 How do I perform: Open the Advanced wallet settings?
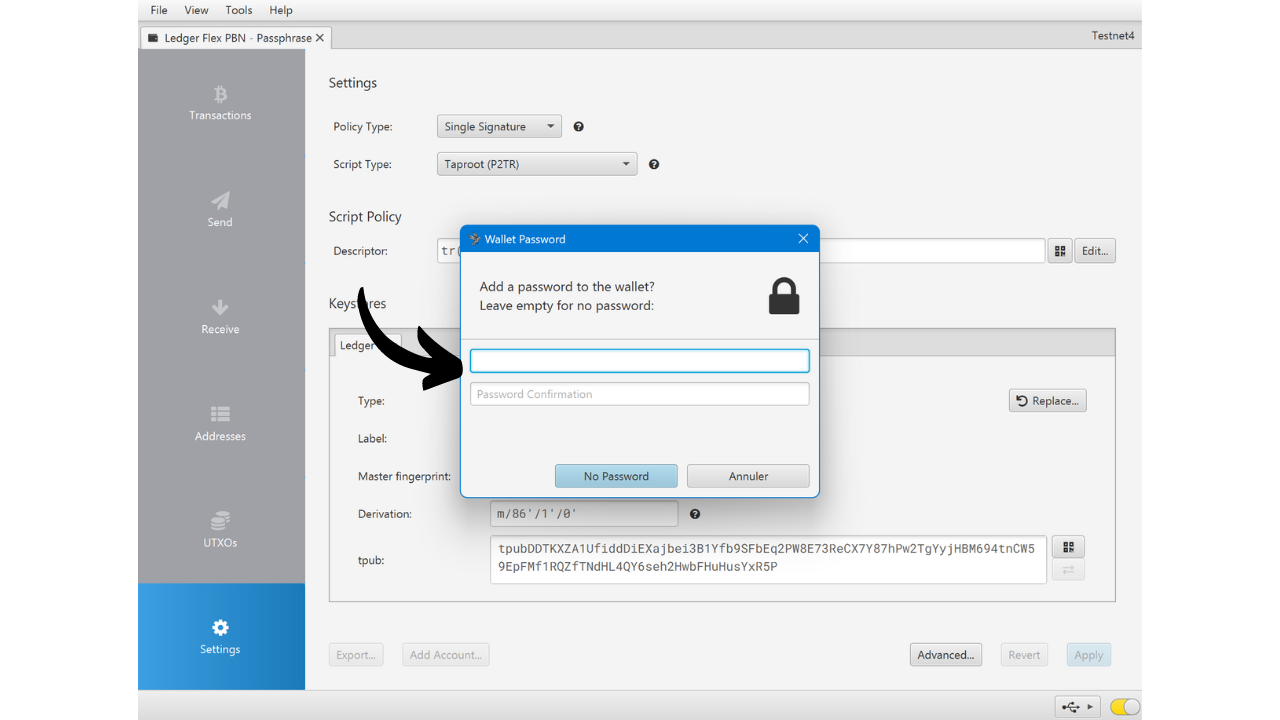click(945, 654)
